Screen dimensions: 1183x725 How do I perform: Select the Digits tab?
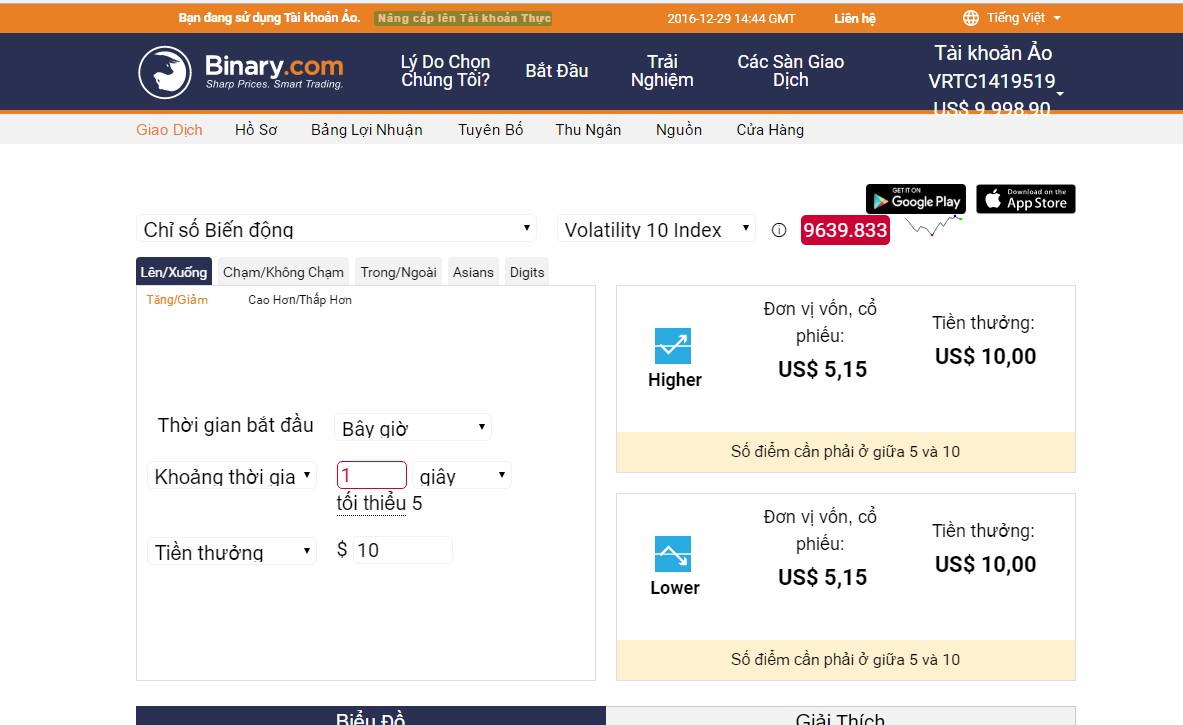click(527, 272)
